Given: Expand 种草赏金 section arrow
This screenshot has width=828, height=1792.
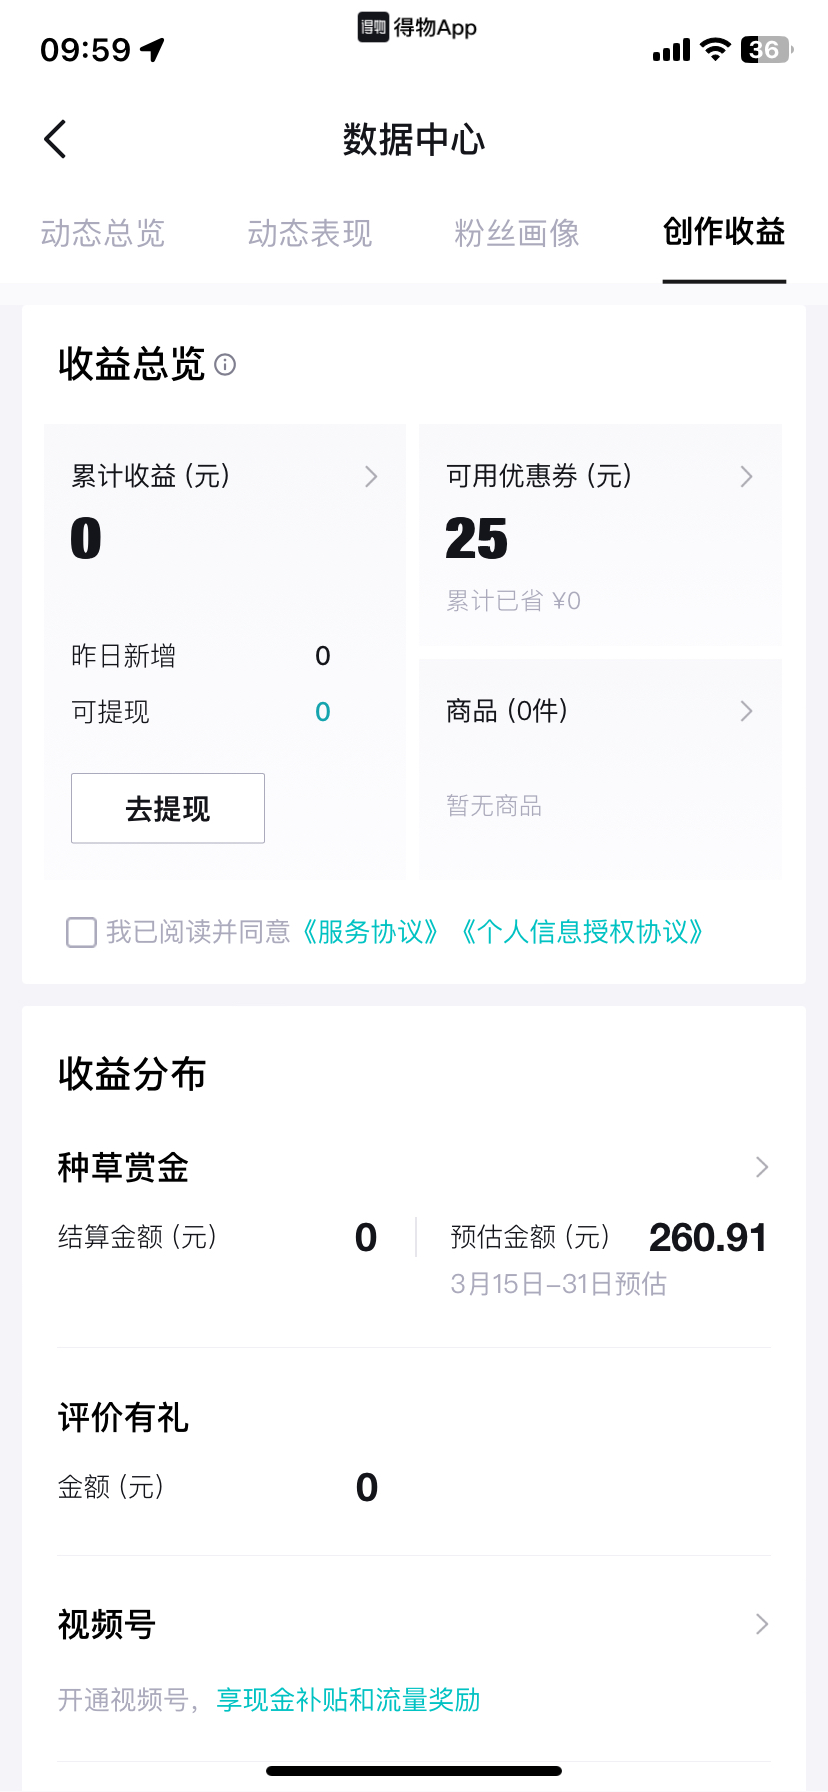Looking at the screenshot, I should pyautogui.click(x=762, y=1167).
